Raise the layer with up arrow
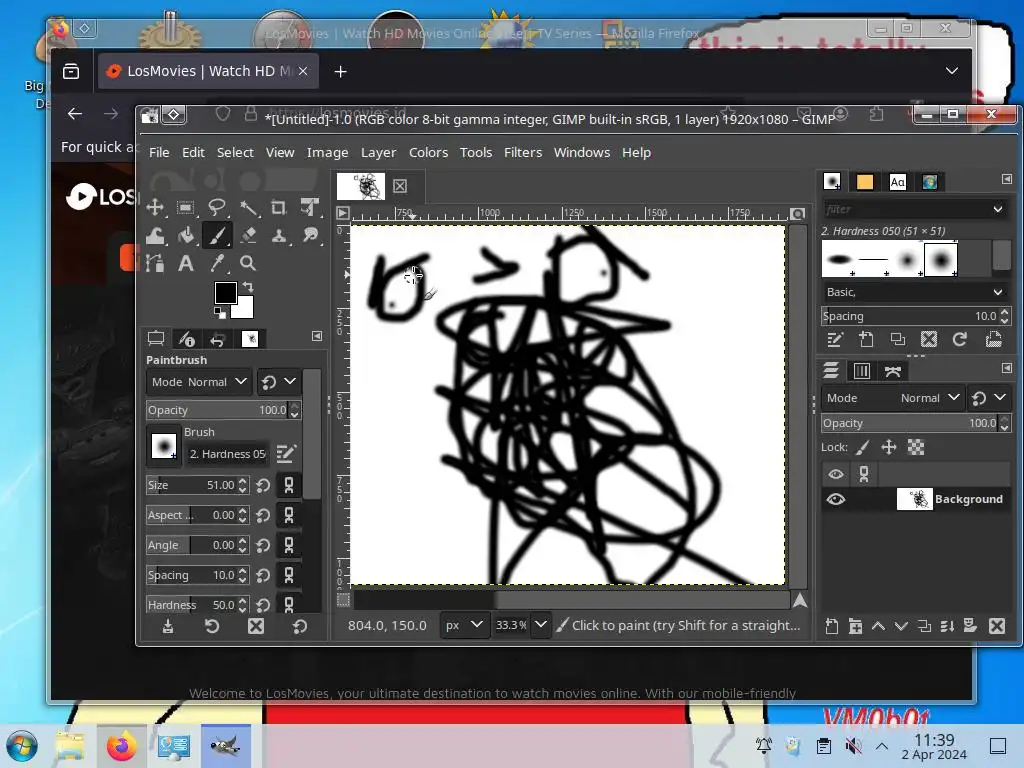Image resolution: width=1024 pixels, height=768 pixels. 878,626
